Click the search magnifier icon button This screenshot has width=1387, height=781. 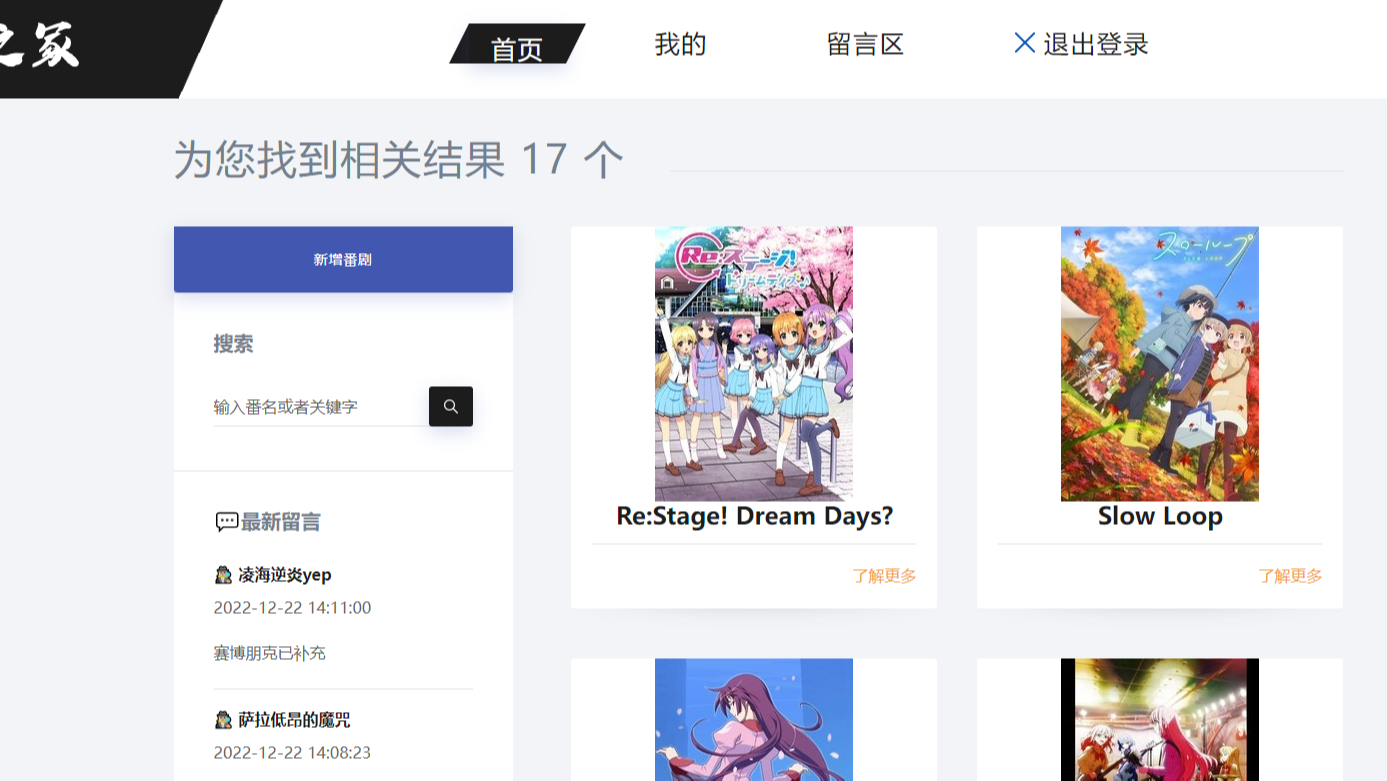(x=451, y=406)
